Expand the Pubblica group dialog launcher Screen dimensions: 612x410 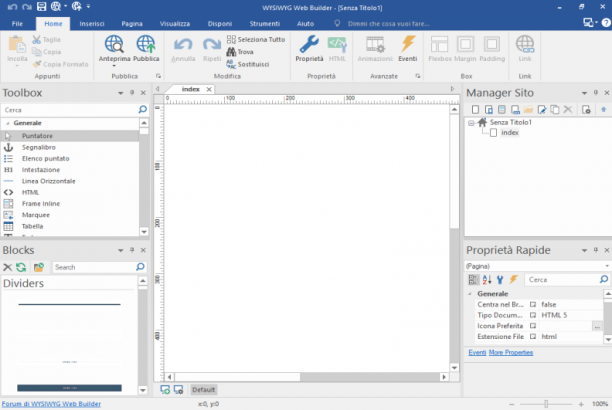[158, 76]
